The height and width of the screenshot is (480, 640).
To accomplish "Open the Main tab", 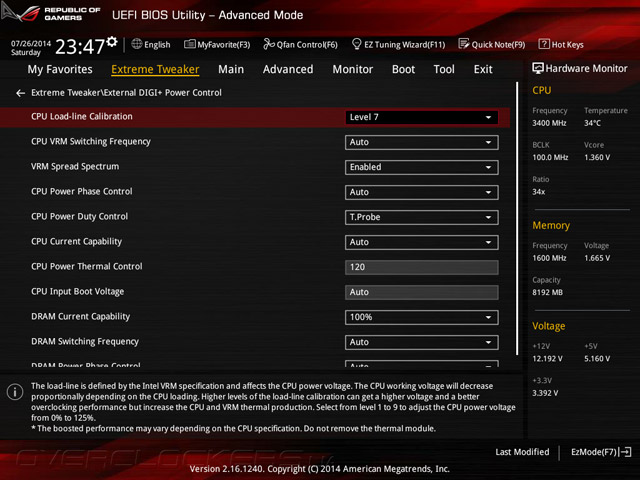I will coord(231,69).
